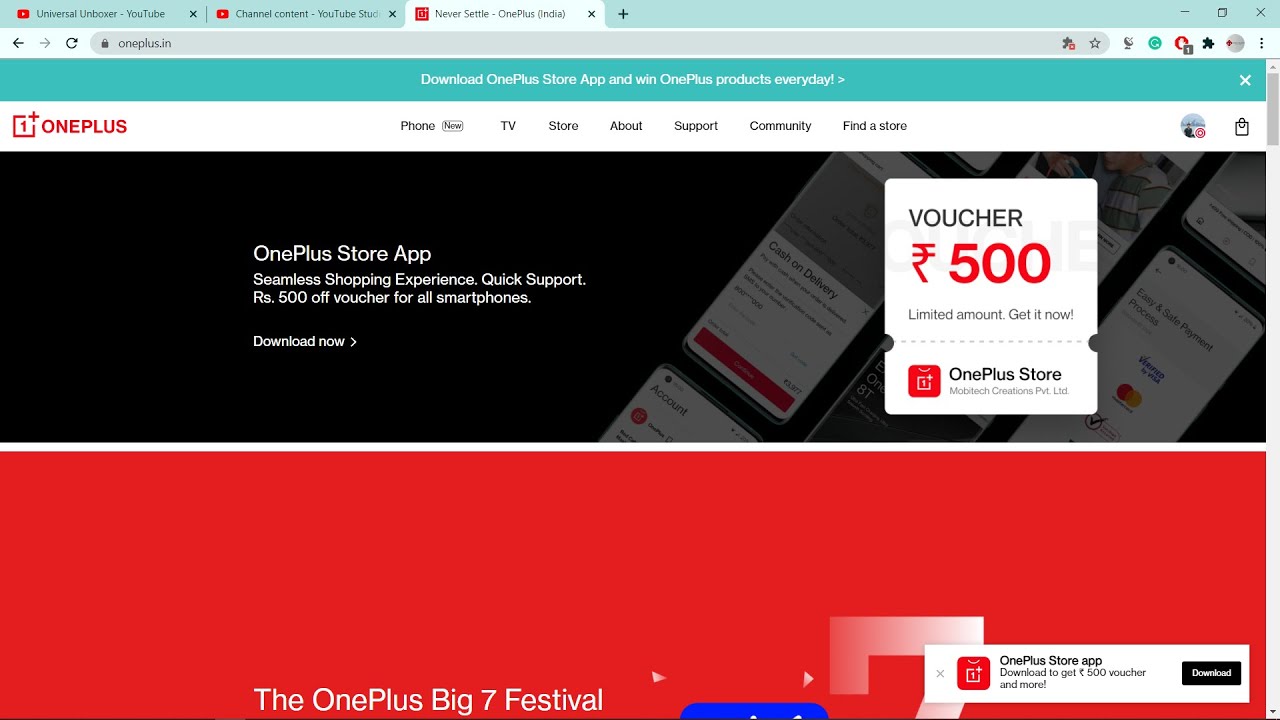Click the OnePlus Store icon in the popup

click(x=973, y=673)
